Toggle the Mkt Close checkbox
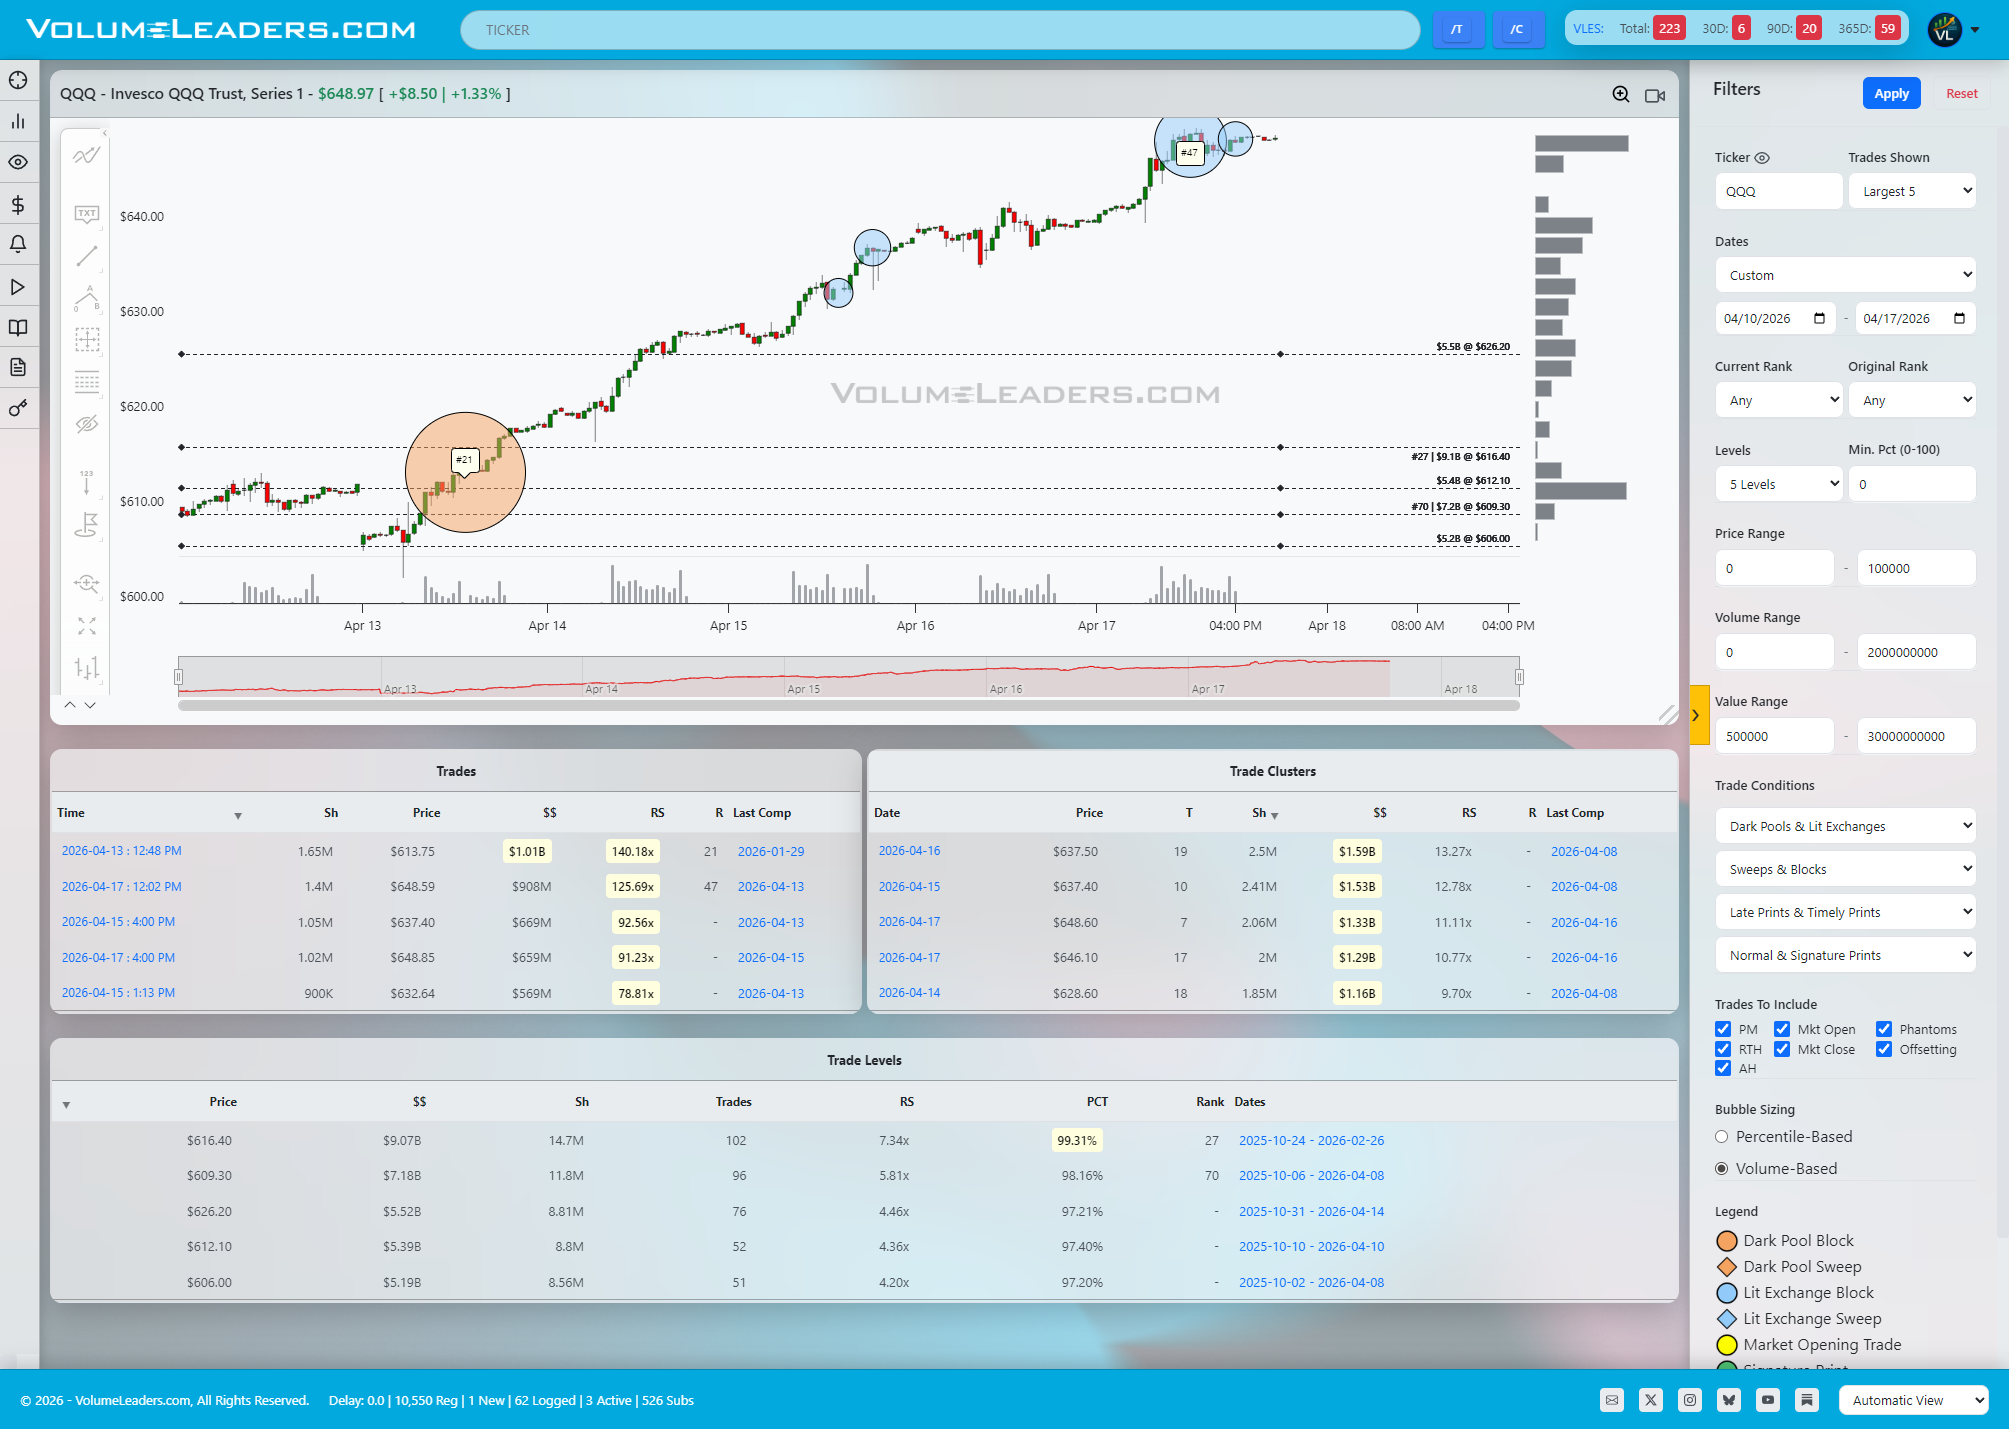This screenshot has height=1429, width=2009. pos(1782,1049)
